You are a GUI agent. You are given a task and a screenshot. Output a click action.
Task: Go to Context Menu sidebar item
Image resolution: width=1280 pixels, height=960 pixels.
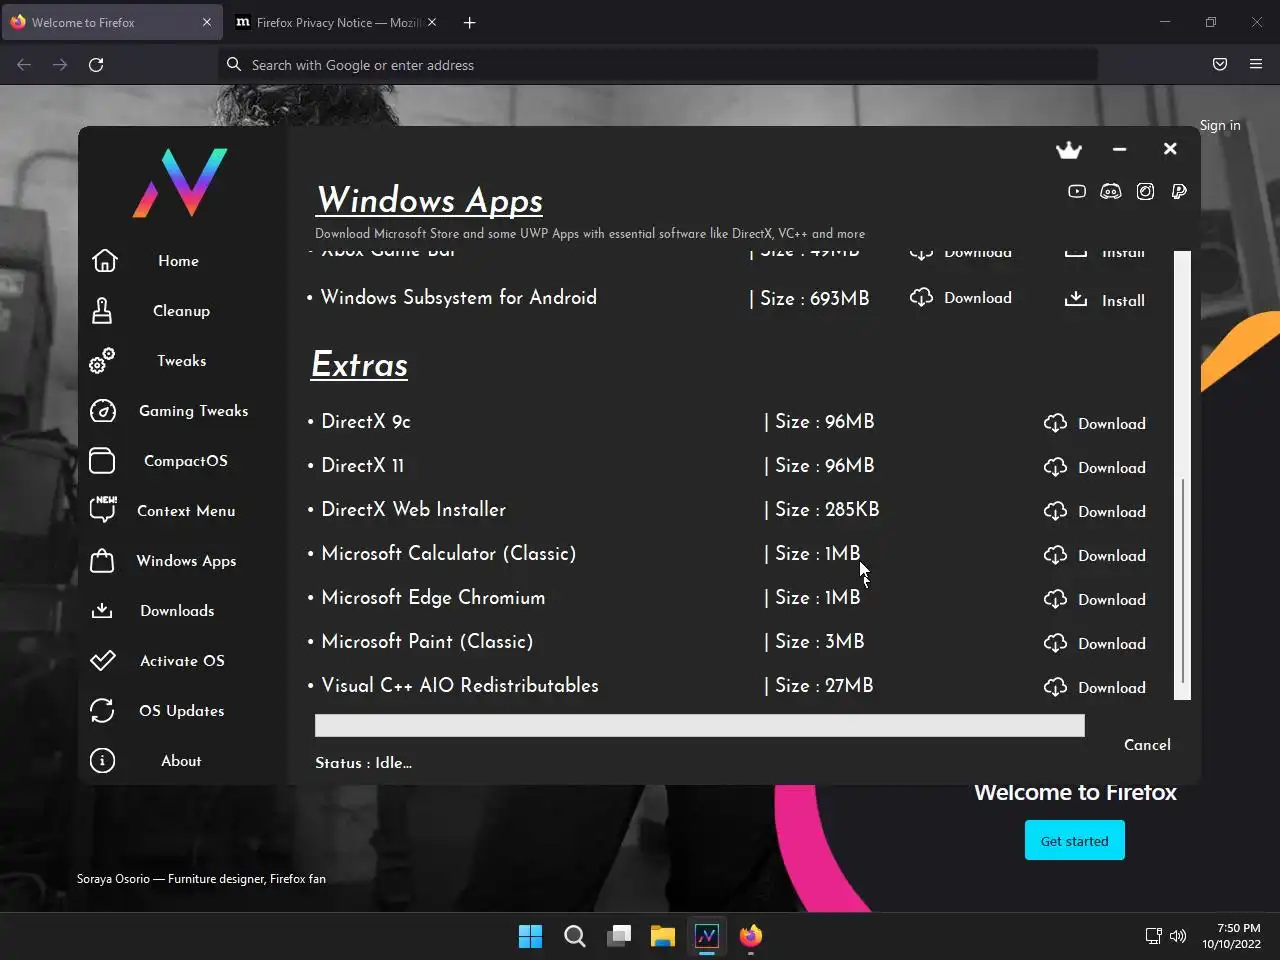coord(186,511)
